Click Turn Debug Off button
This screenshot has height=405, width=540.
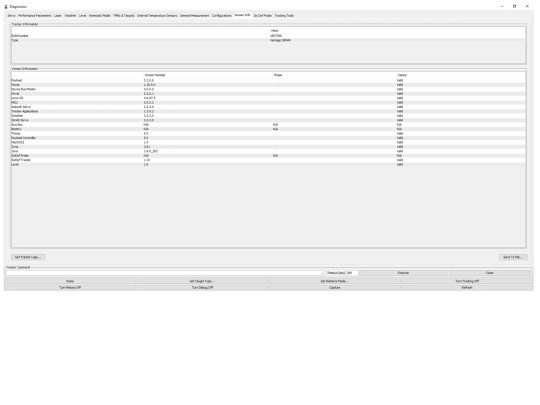pyautogui.click(x=202, y=288)
